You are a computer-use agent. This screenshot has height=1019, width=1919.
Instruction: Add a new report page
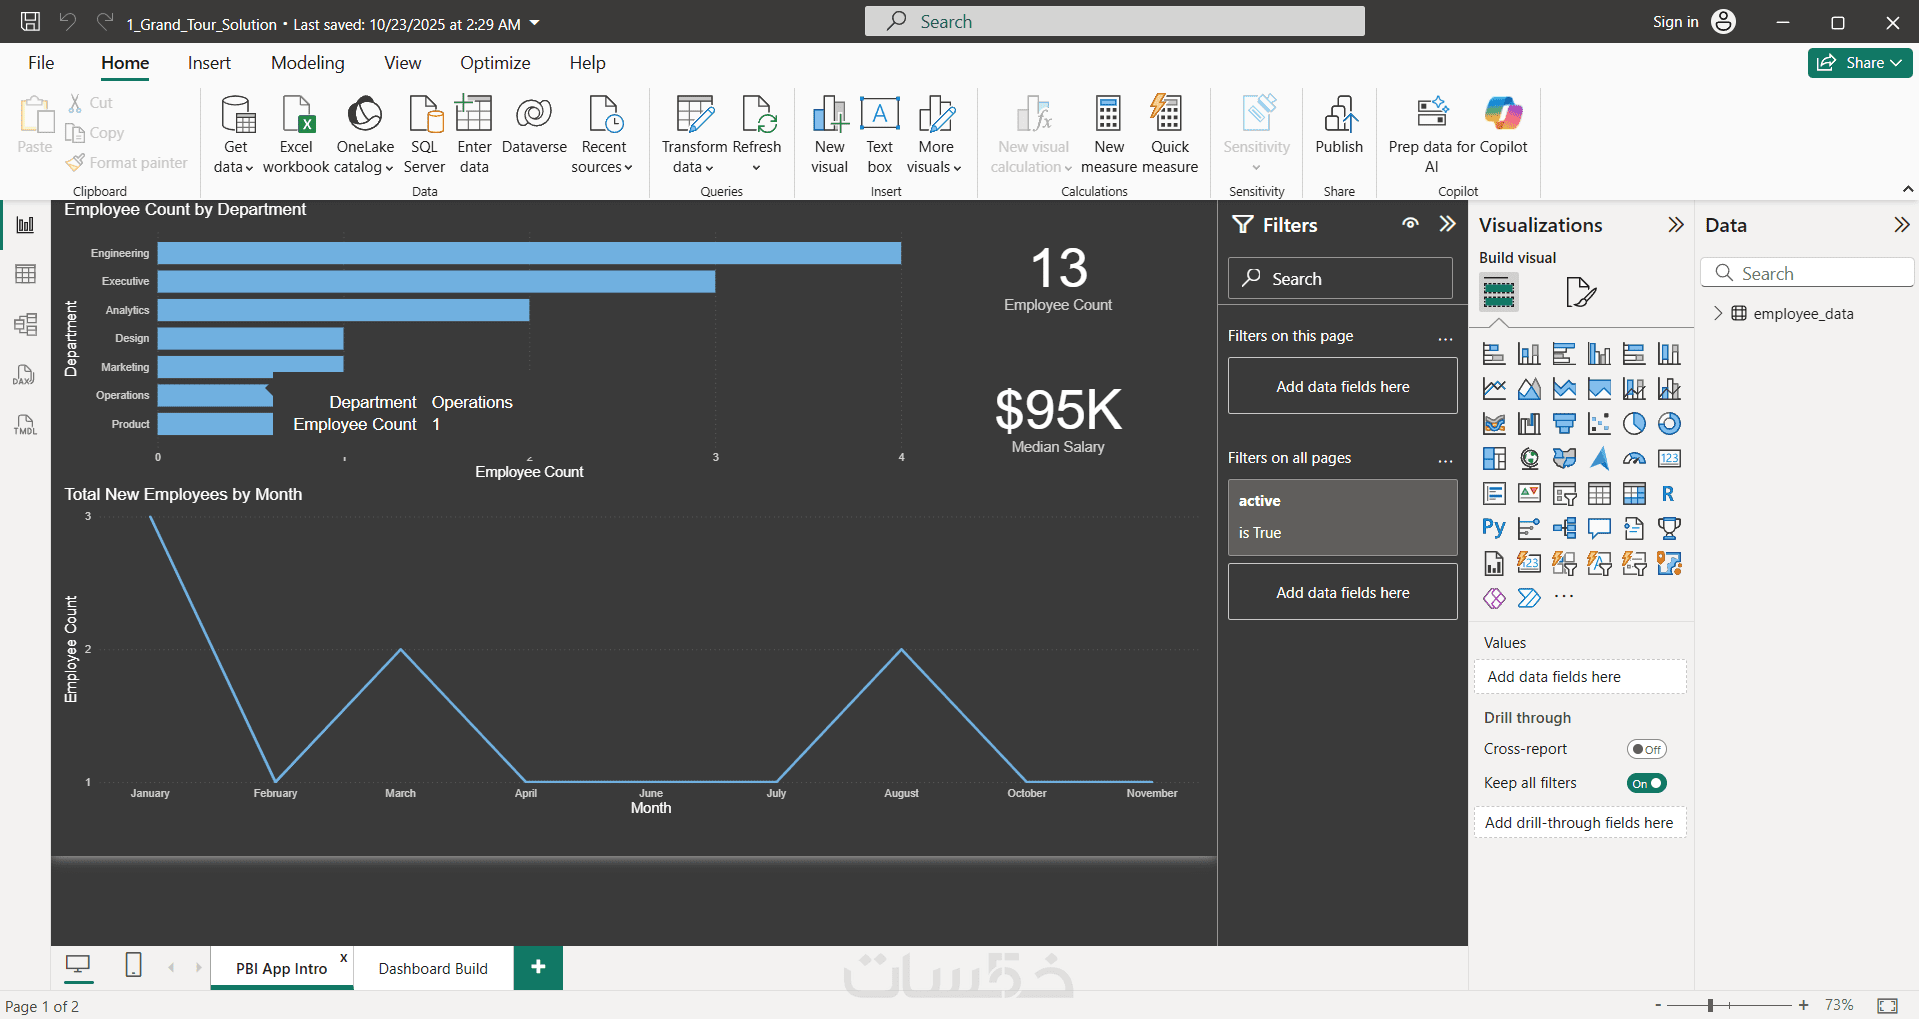click(538, 967)
